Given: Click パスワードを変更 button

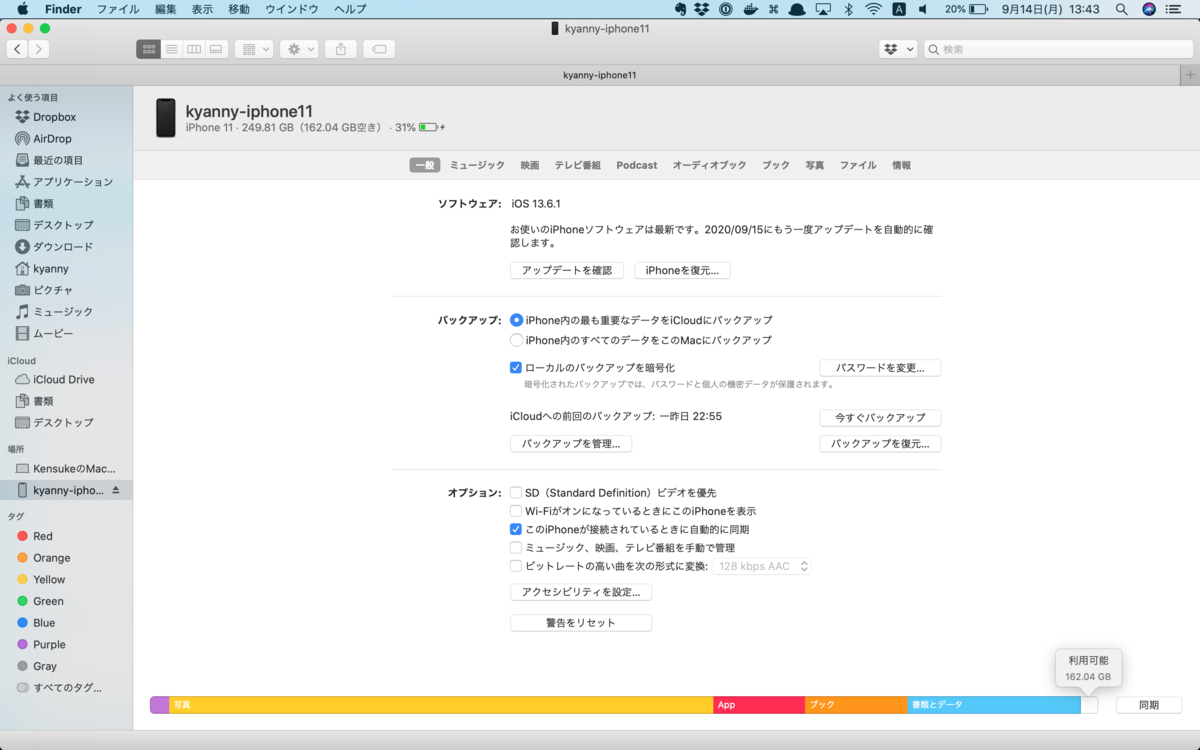Looking at the screenshot, I should [x=880, y=368].
